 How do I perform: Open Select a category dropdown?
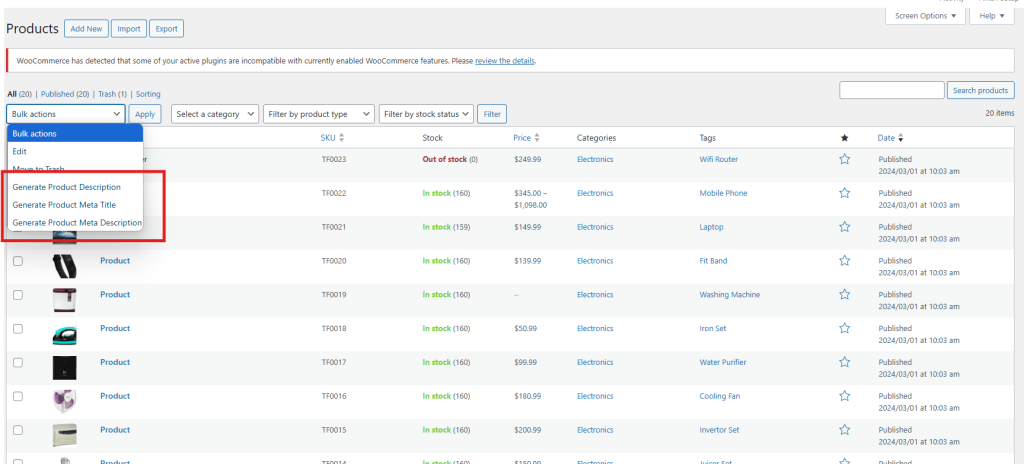click(x=216, y=114)
